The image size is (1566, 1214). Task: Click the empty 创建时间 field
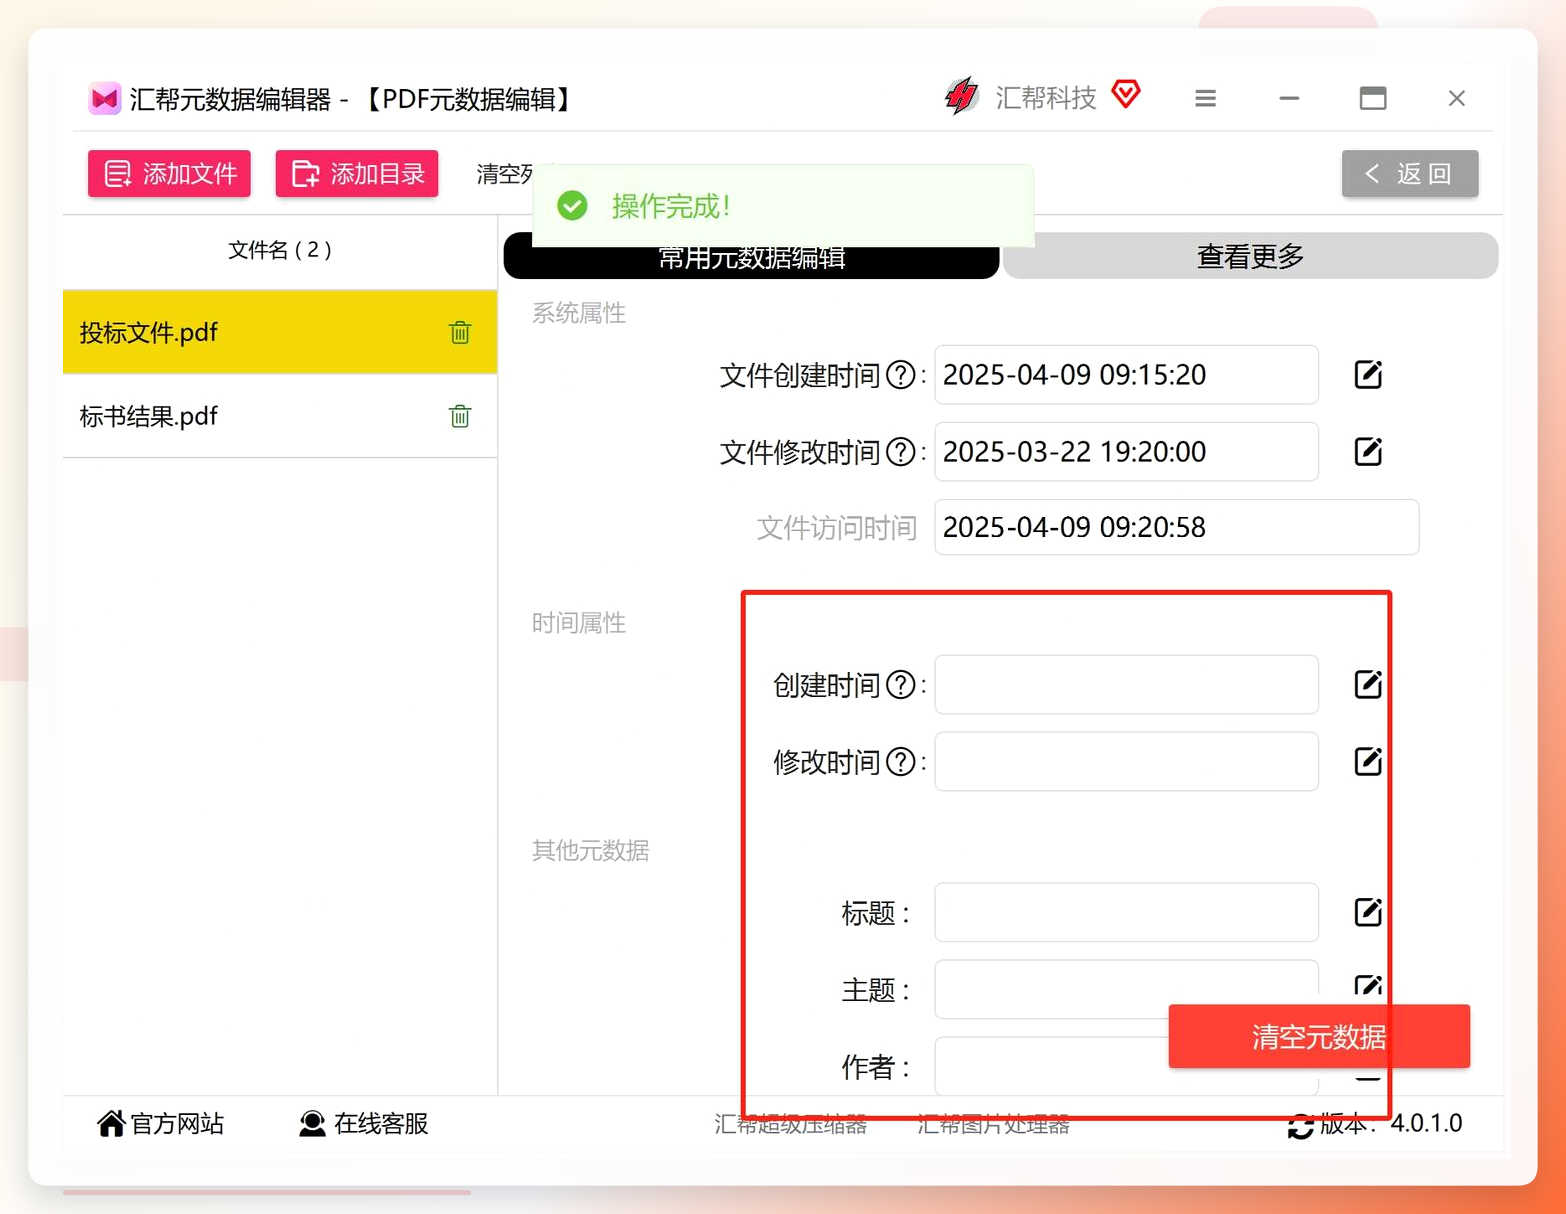1126,685
